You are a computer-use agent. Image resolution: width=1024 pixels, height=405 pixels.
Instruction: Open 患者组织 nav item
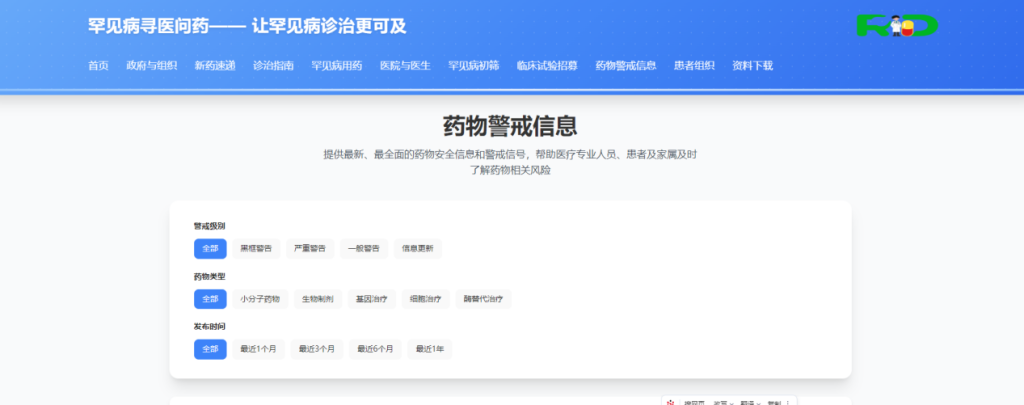694,65
